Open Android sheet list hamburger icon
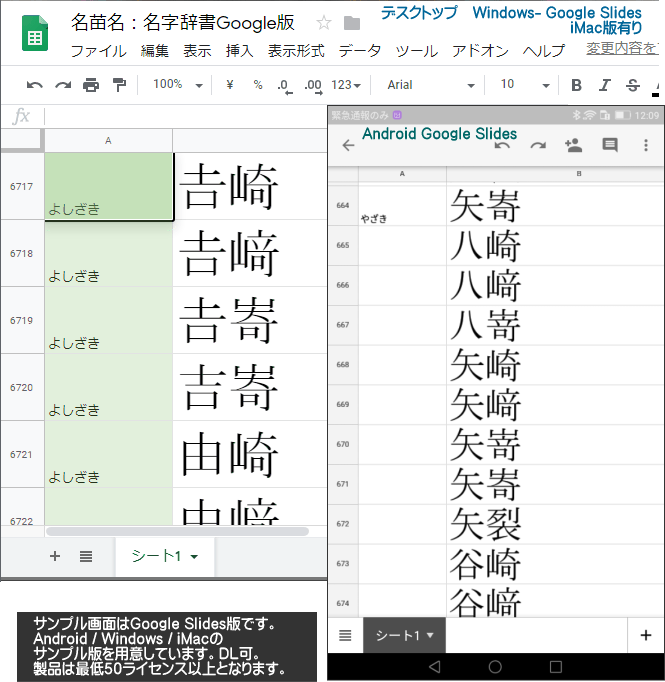This screenshot has width=665, height=682. click(345, 635)
